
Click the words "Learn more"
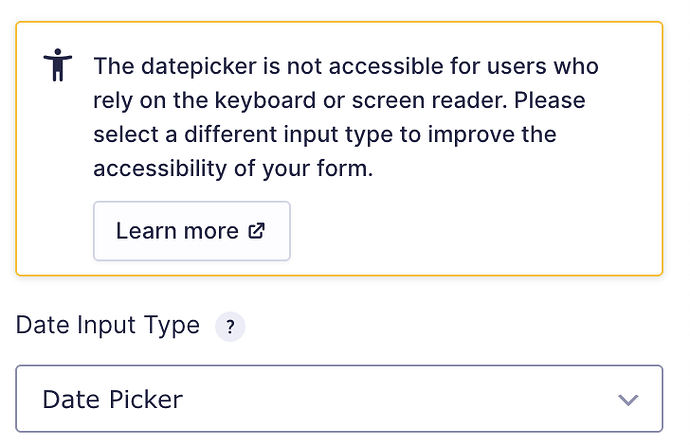[177, 231]
